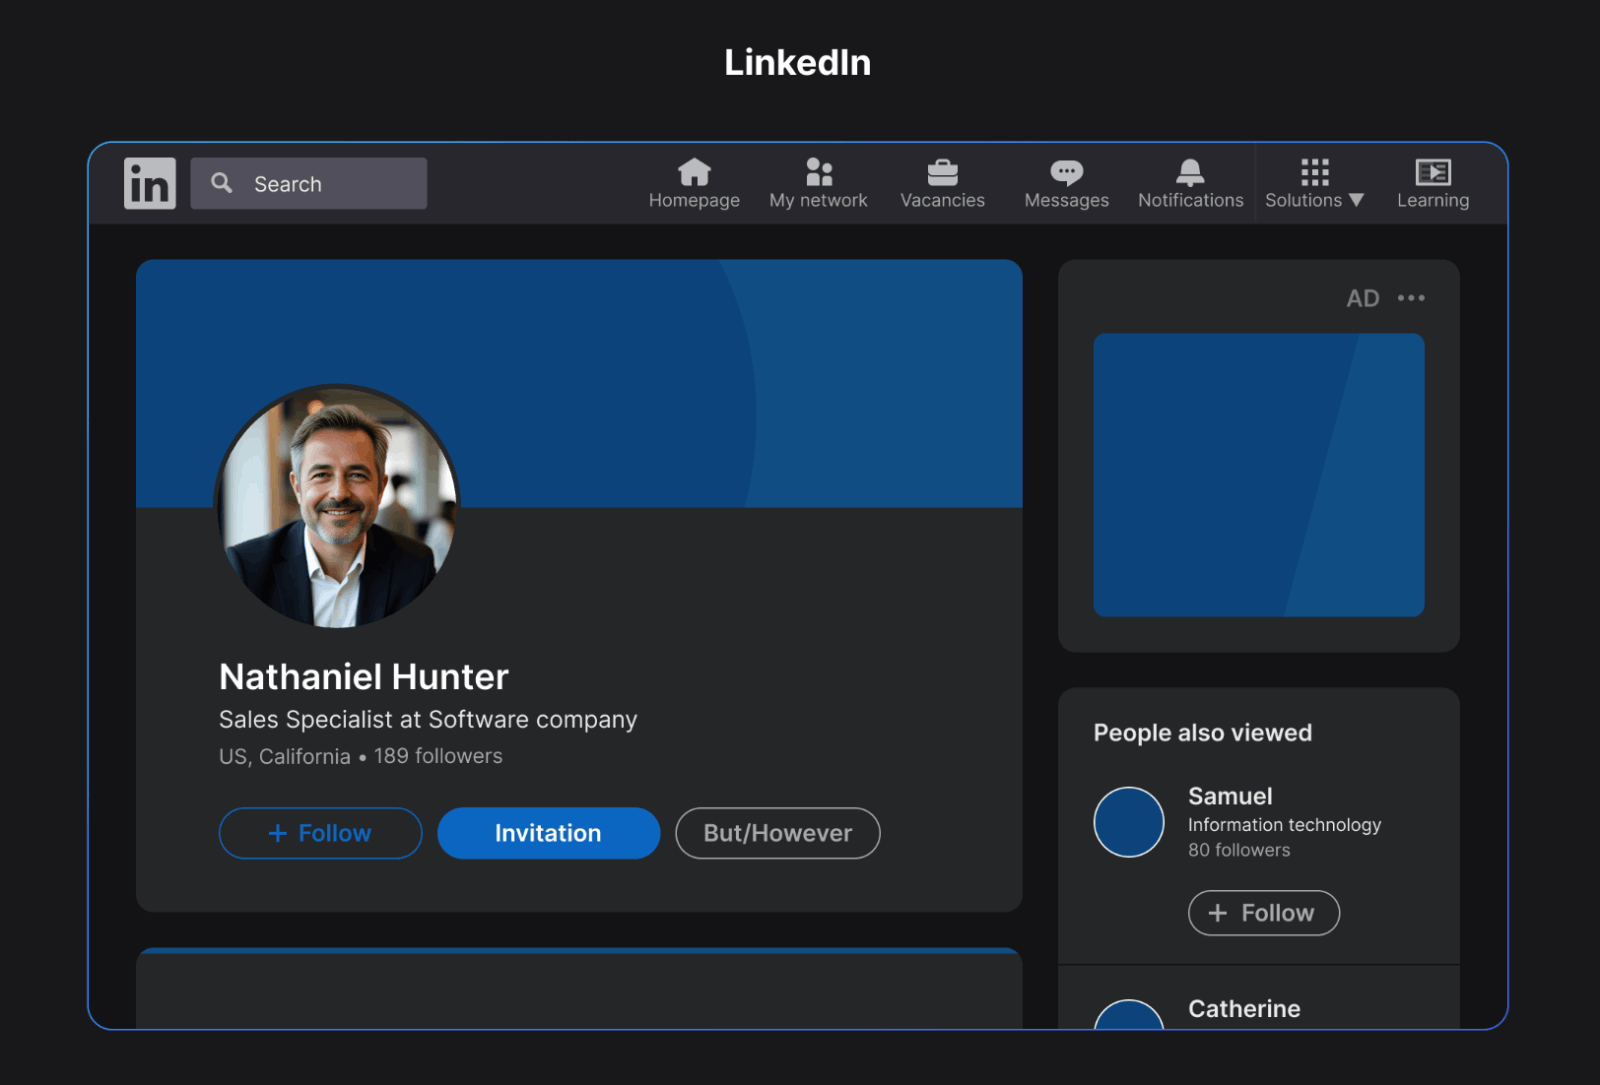Click the 'US, California' location text
This screenshot has width=1600, height=1085.
click(284, 756)
